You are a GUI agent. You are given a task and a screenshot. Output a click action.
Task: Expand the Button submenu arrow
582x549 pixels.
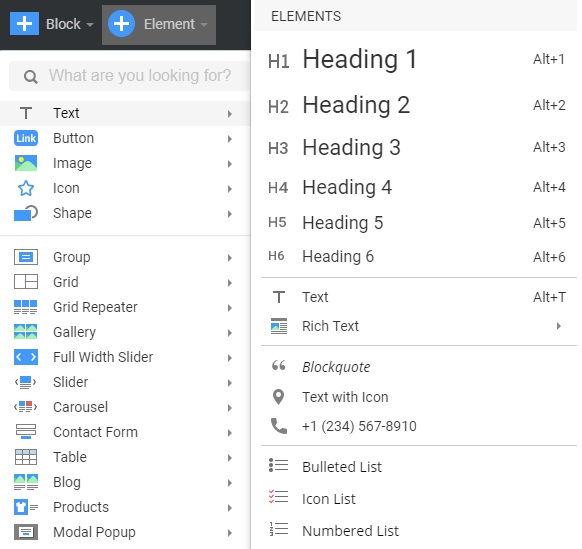(230, 139)
